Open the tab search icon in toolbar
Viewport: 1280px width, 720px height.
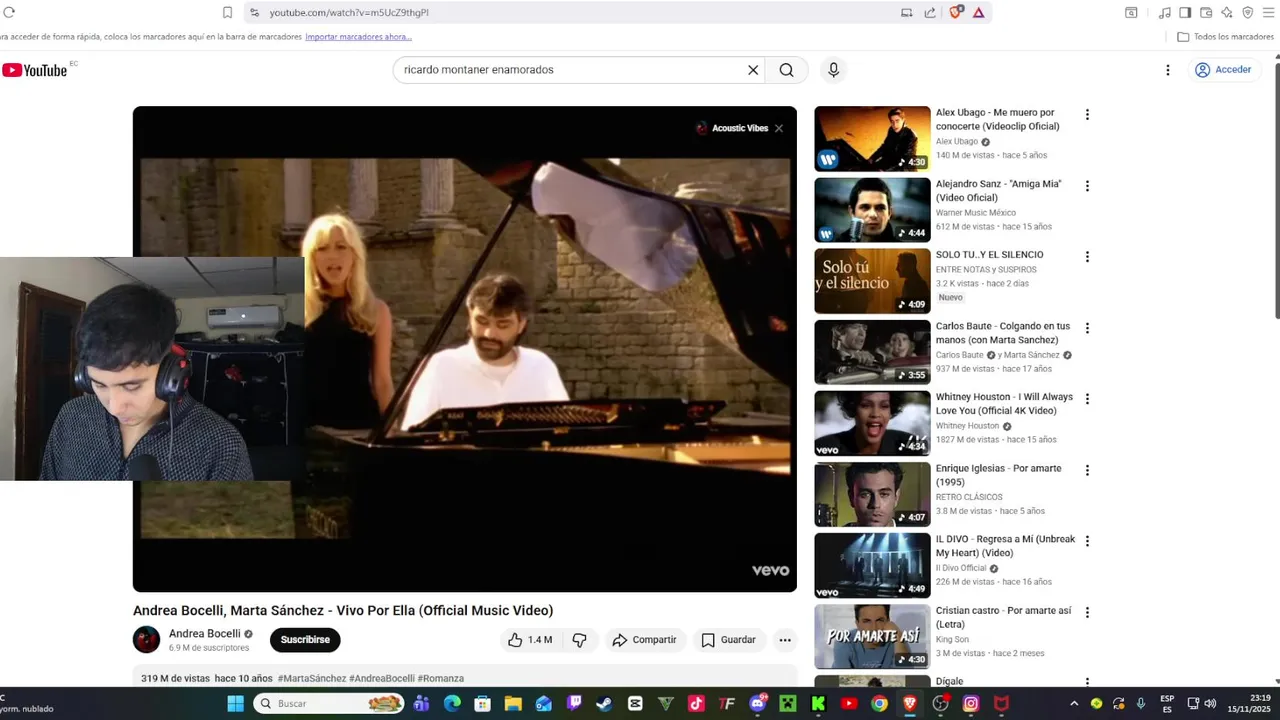1131,12
